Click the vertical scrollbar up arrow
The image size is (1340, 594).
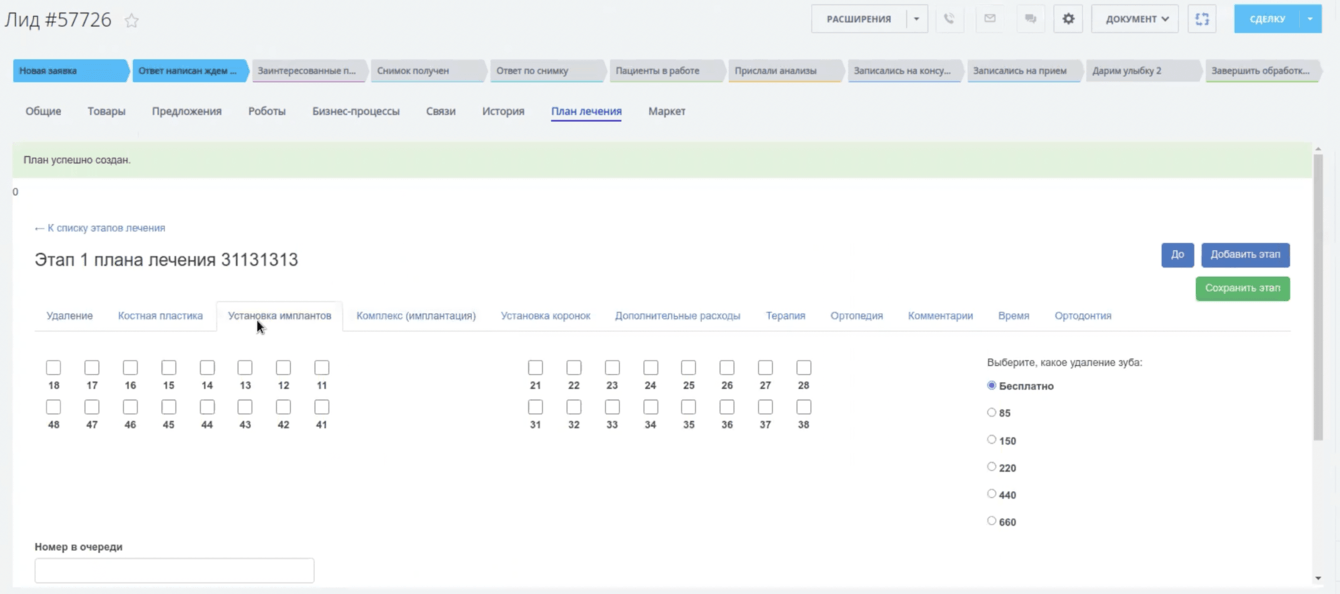1318,149
